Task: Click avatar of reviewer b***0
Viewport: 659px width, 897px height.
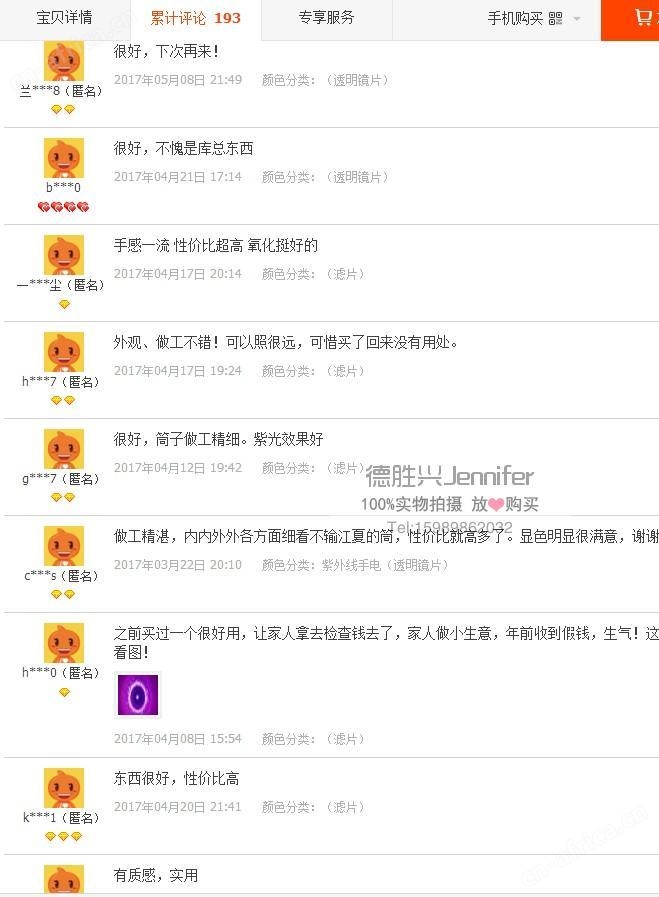Action: coord(64,158)
